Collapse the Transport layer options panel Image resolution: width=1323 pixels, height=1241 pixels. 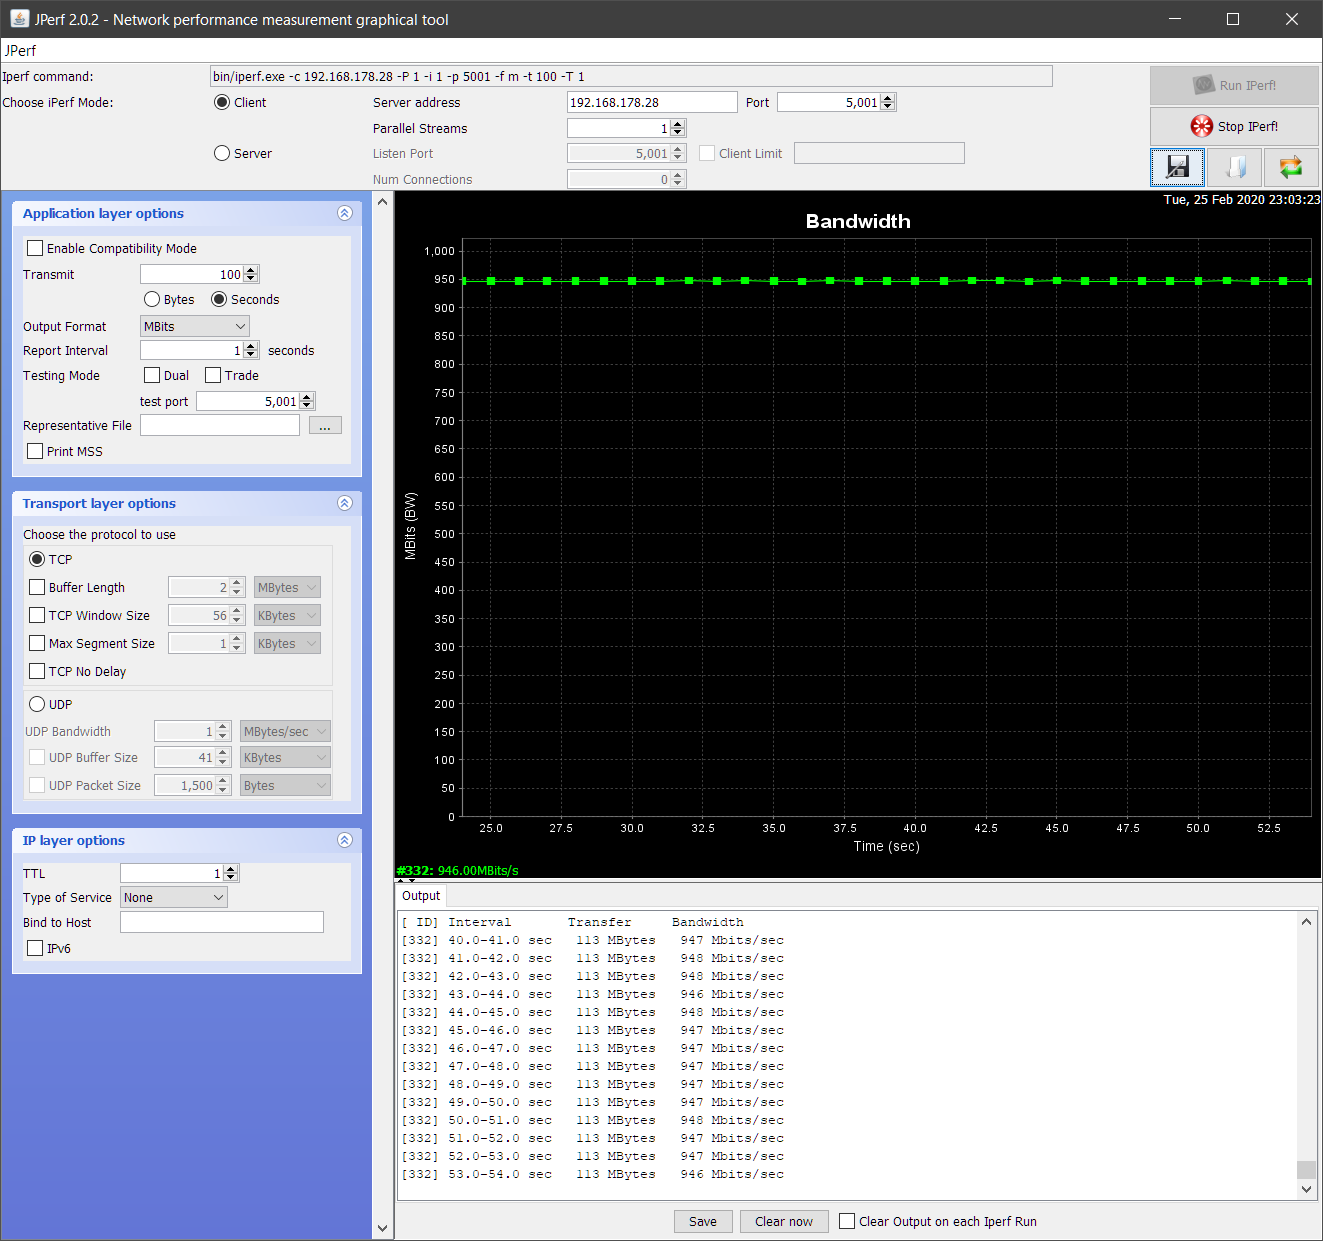pyautogui.click(x=345, y=503)
